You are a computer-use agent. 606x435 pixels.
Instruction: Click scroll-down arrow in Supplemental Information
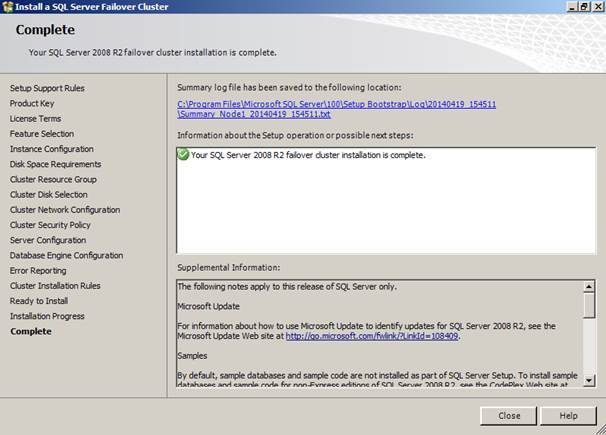(589, 381)
